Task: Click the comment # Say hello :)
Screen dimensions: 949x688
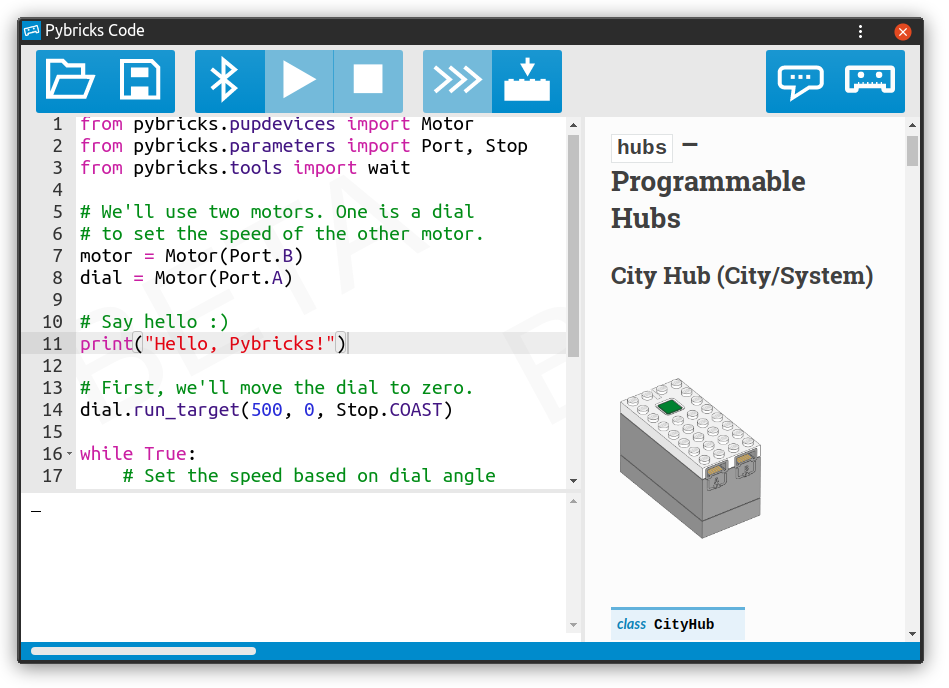Action: click(x=154, y=322)
